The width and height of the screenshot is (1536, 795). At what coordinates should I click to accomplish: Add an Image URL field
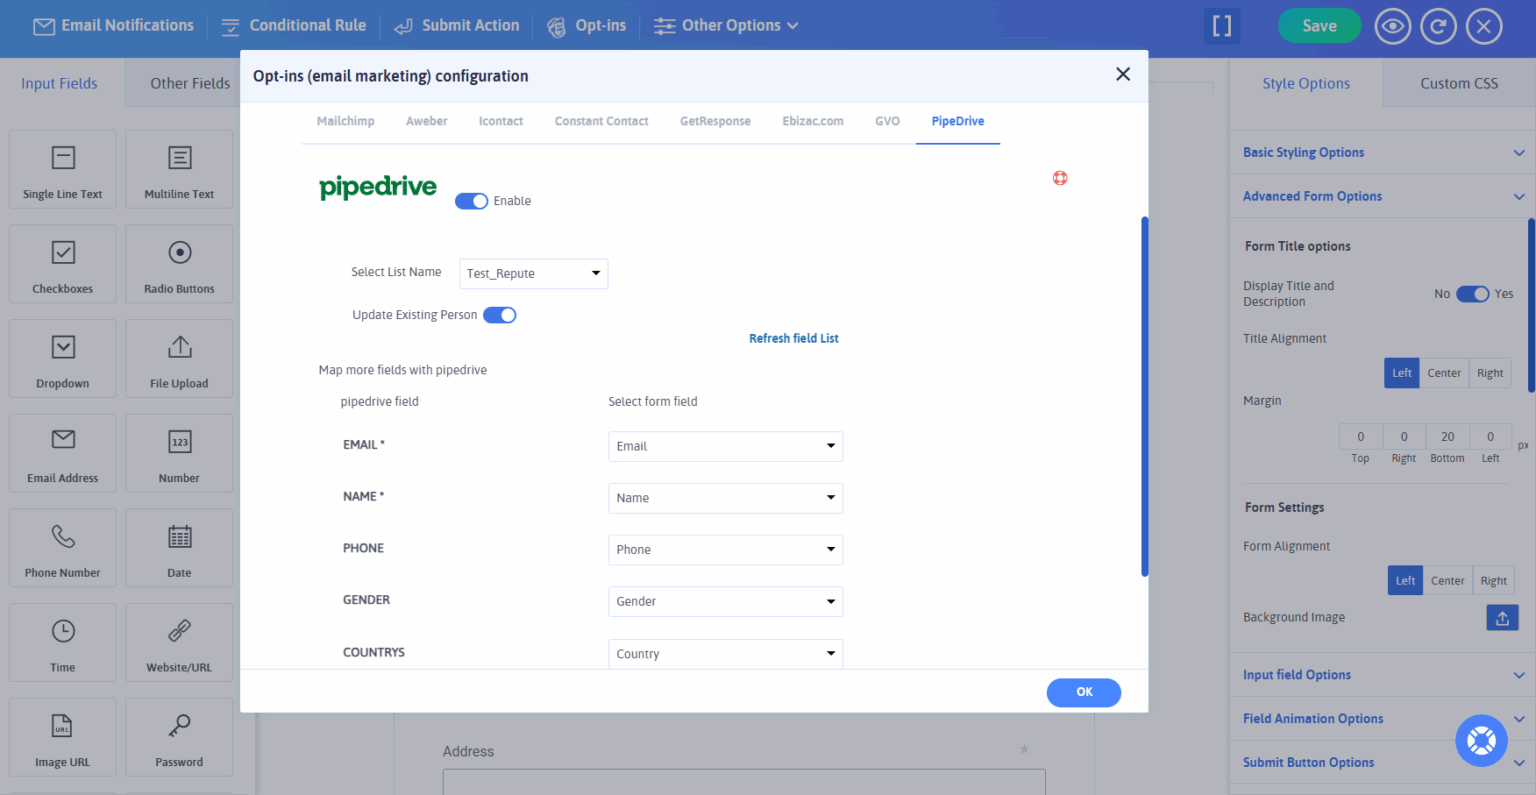(x=63, y=737)
